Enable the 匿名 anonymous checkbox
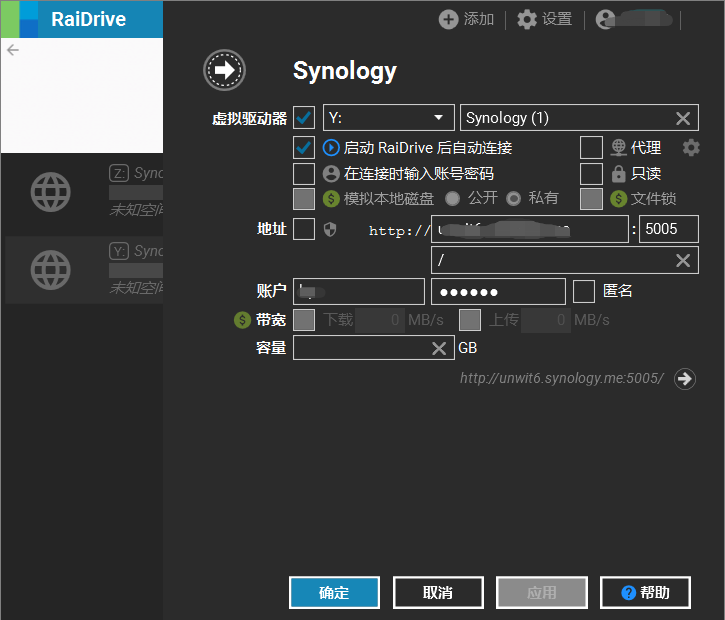The image size is (725, 620). click(584, 291)
